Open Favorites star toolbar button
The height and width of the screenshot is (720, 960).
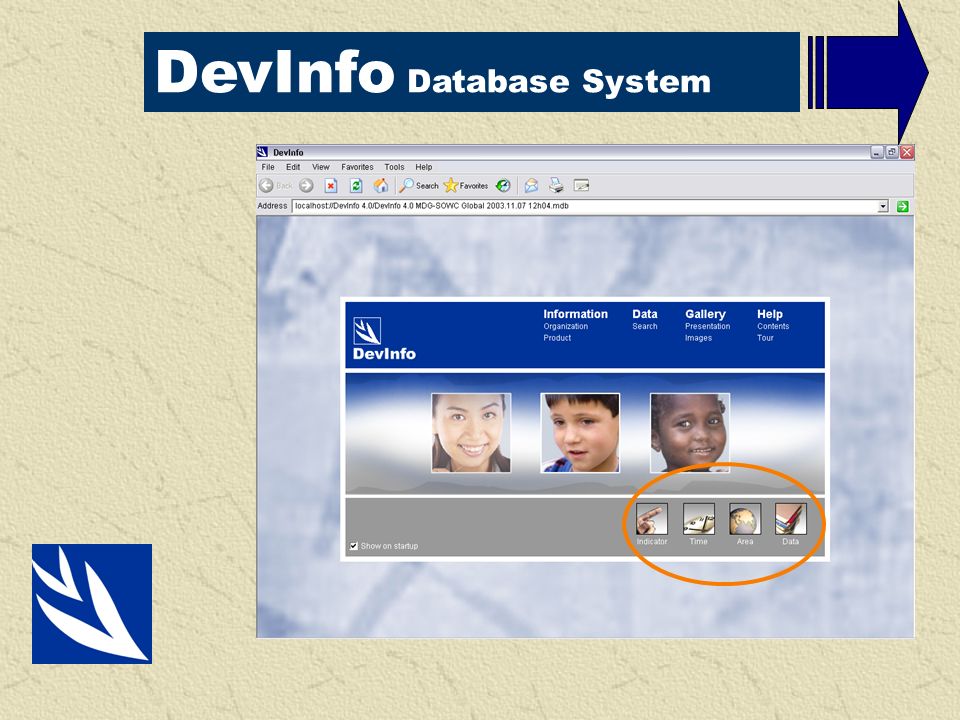[x=465, y=186]
